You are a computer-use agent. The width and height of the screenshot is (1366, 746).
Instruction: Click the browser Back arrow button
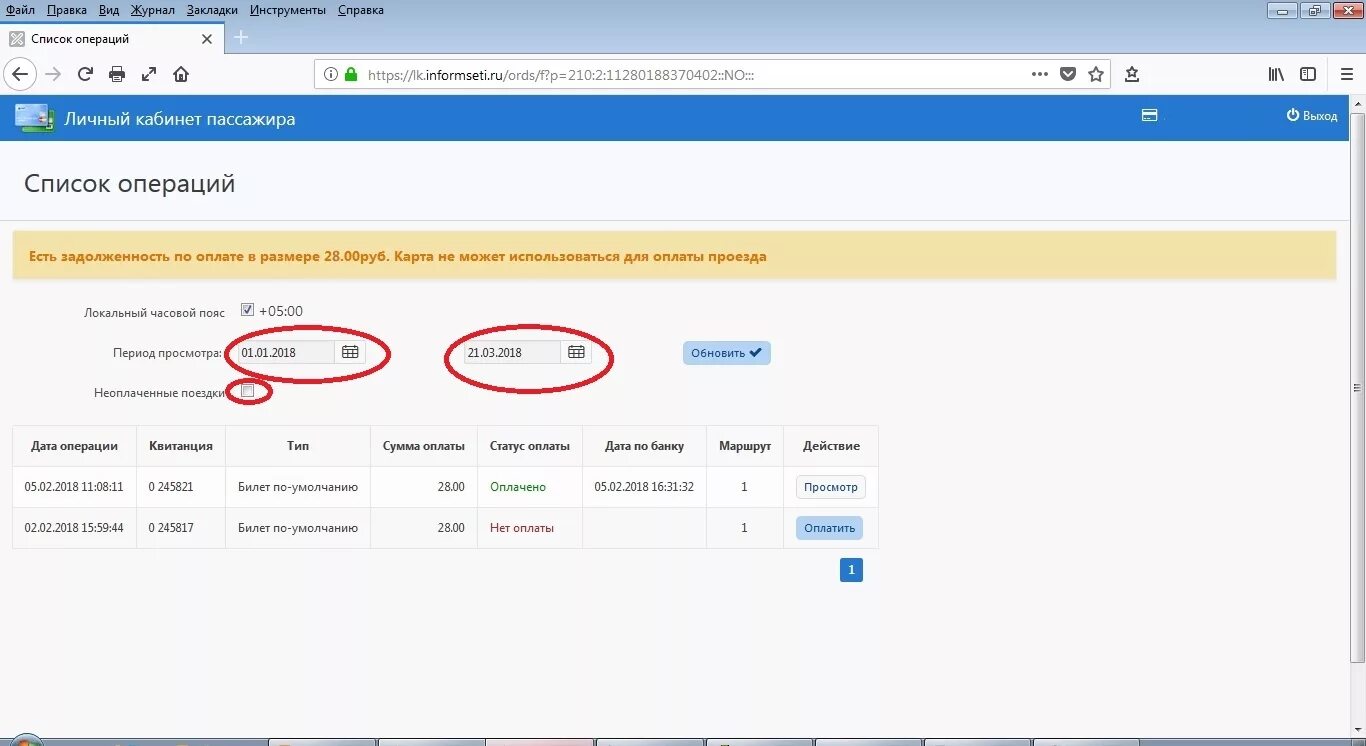(x=20, y=74)
